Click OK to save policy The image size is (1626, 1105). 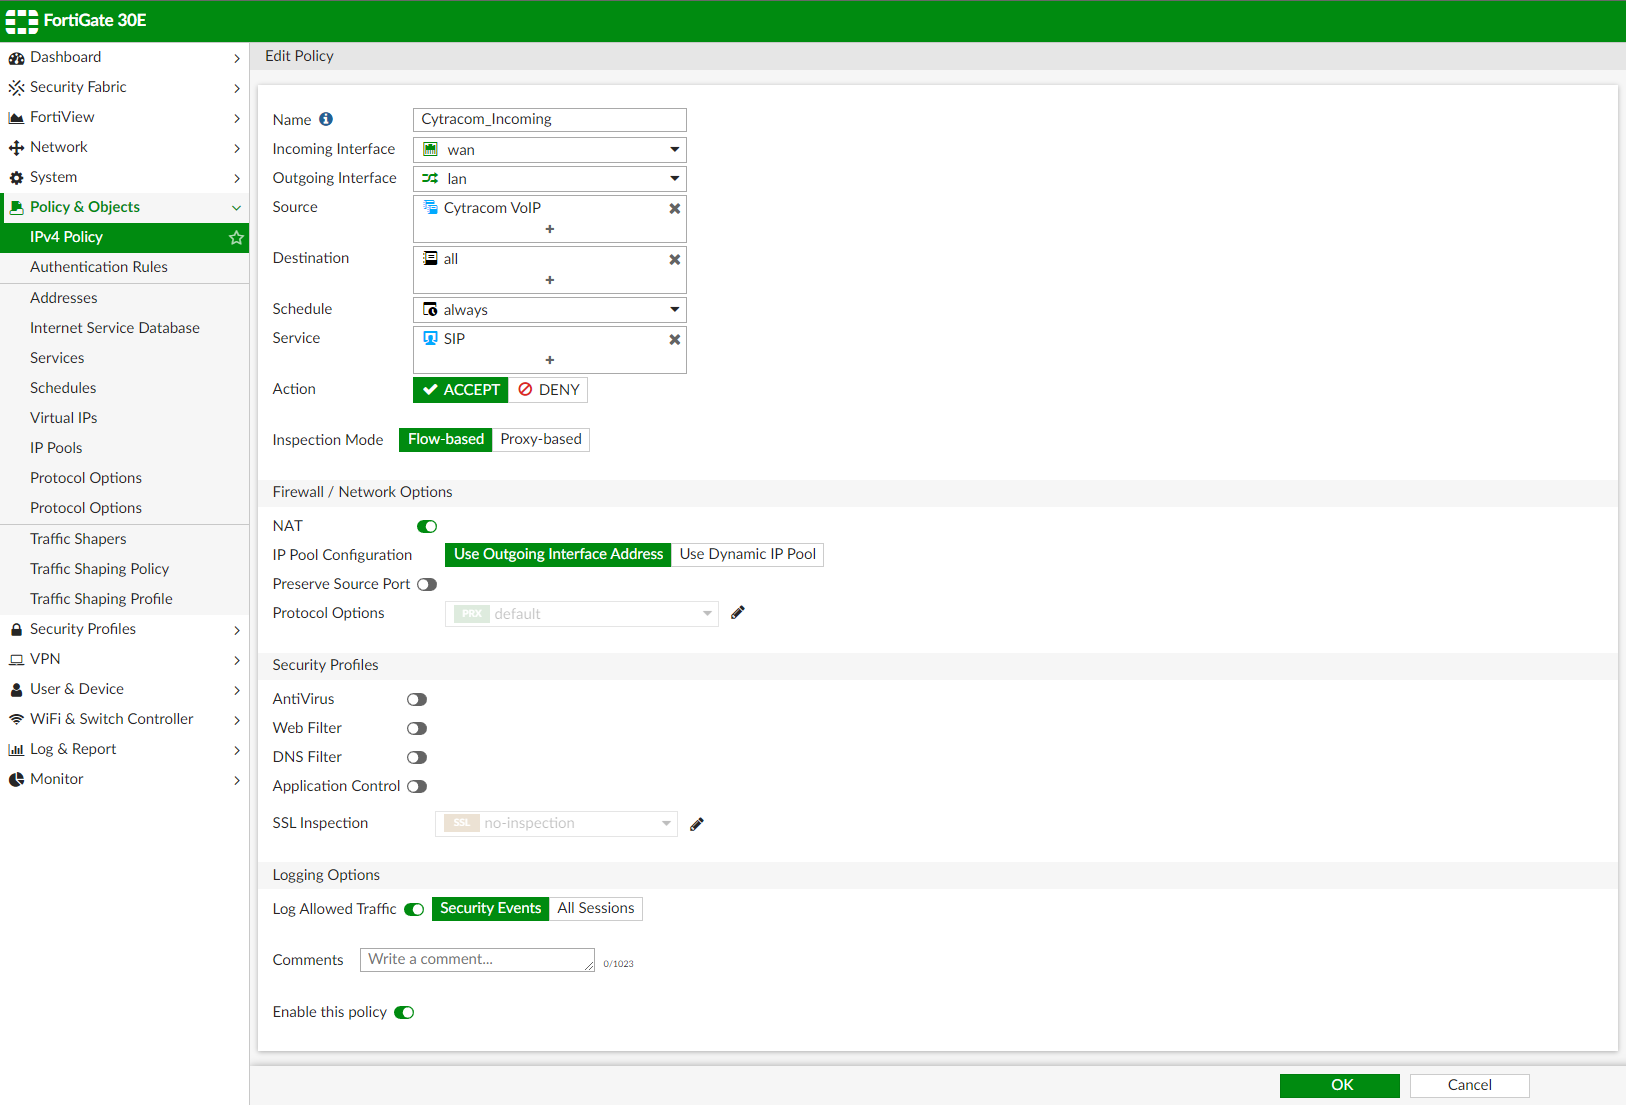click(x=1340, y=1086)
